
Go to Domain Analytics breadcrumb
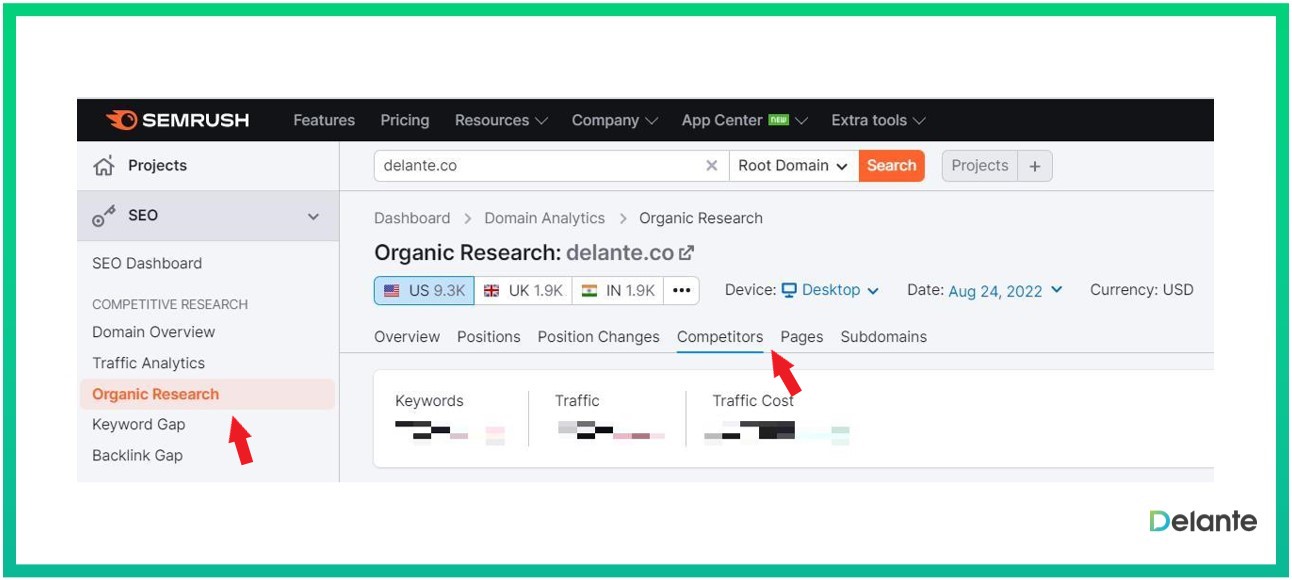click(x=545, y=218)
